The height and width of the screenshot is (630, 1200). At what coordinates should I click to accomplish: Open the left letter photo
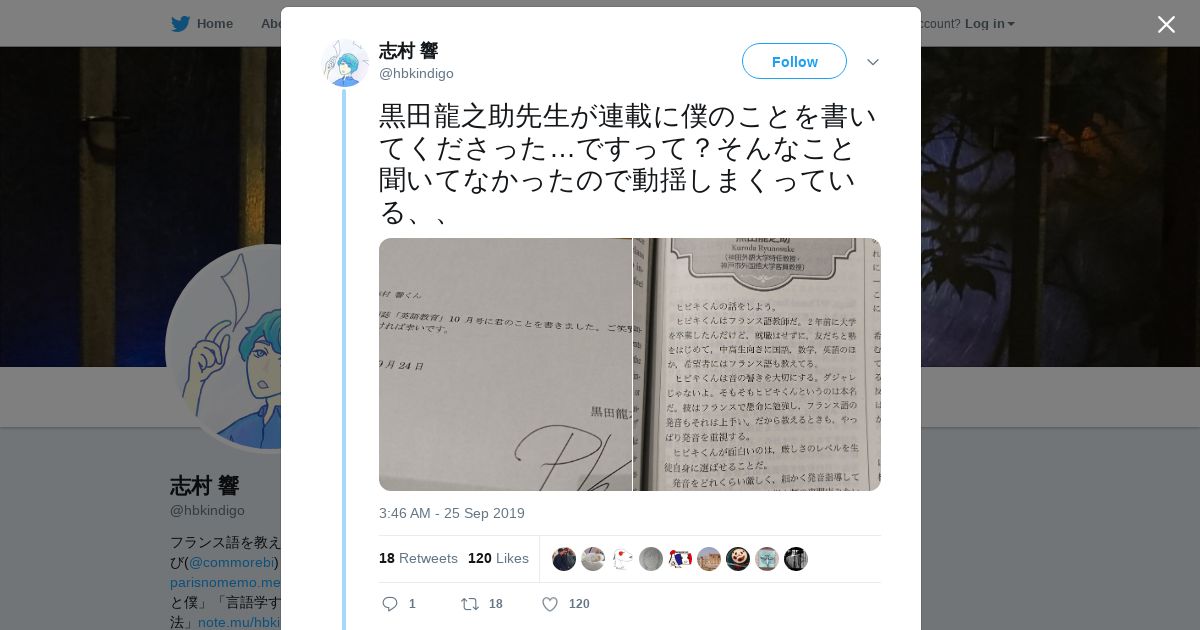coord(505,364)
